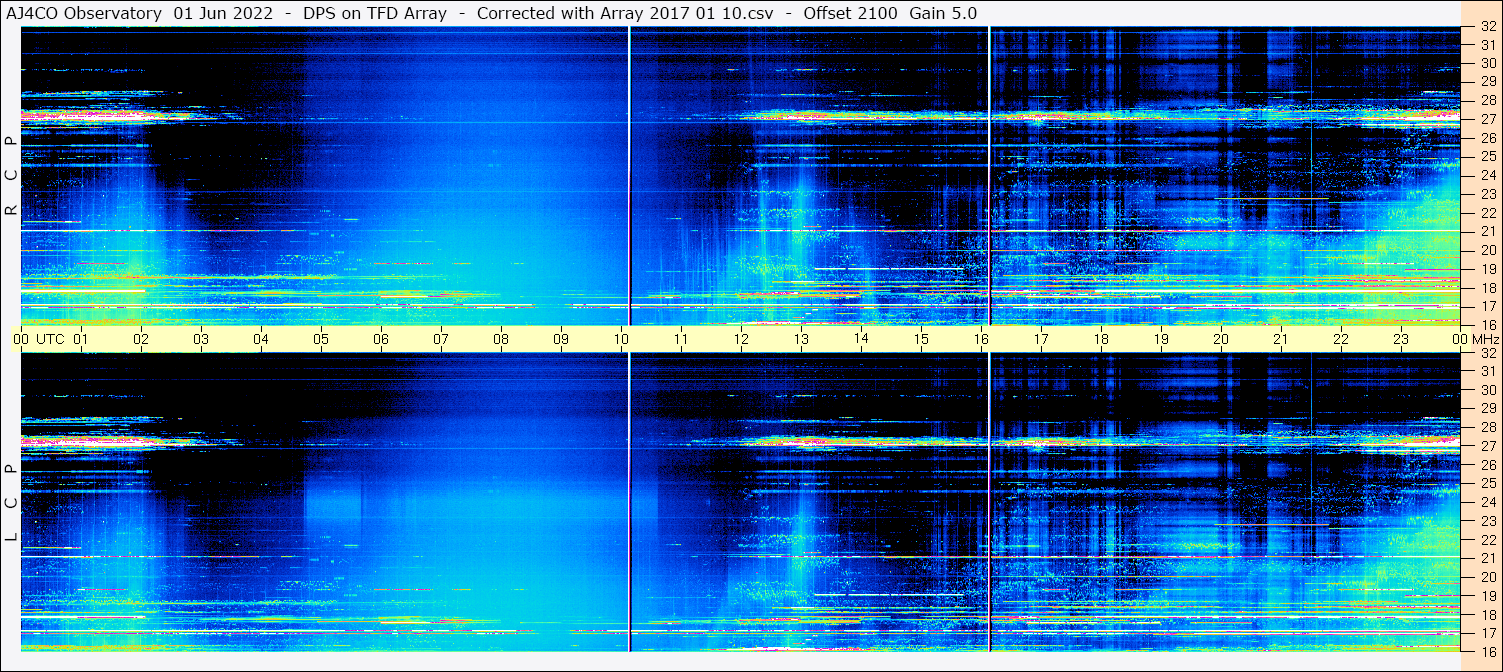Click the "L C P" vertical label of lower spectrogram

pos(11,502)
